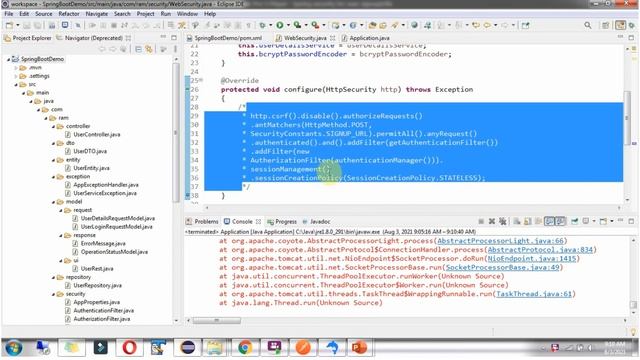Click the Open Perspective icon
Image resolution: width=640 pixels, height=360 pixels.
tap(605, 25)
